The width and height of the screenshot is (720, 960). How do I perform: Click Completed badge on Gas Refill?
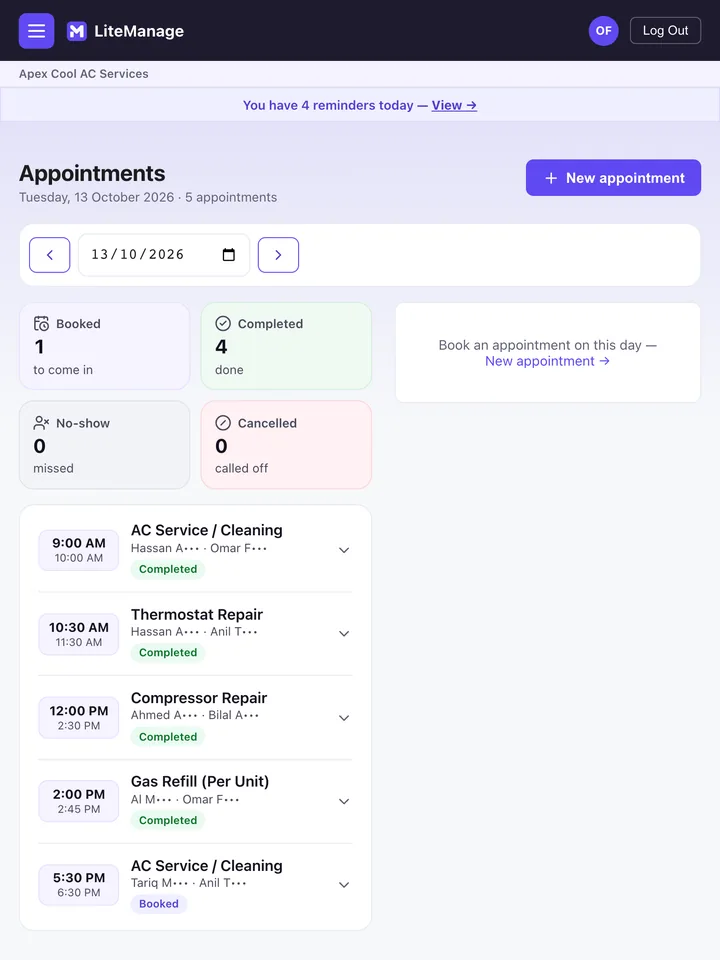click(x=168, y=820)
